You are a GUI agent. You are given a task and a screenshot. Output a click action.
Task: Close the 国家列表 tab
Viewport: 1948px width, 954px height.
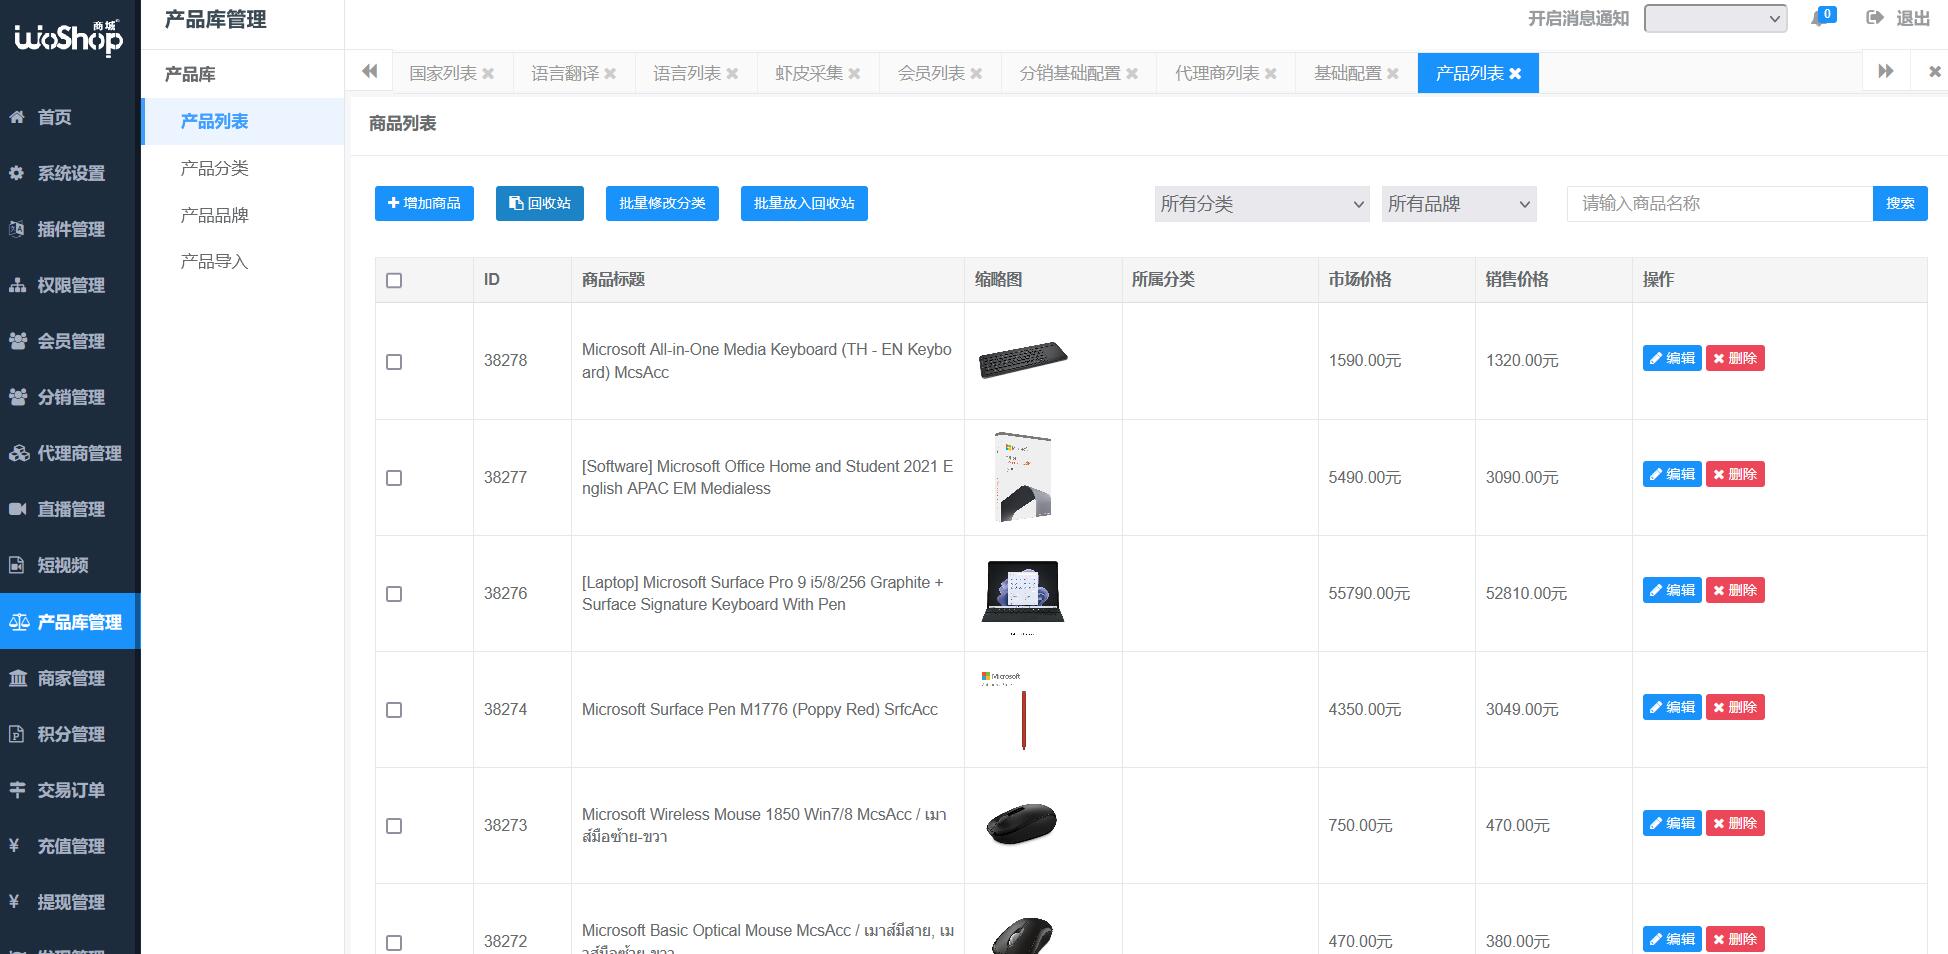tap(488, 73)
